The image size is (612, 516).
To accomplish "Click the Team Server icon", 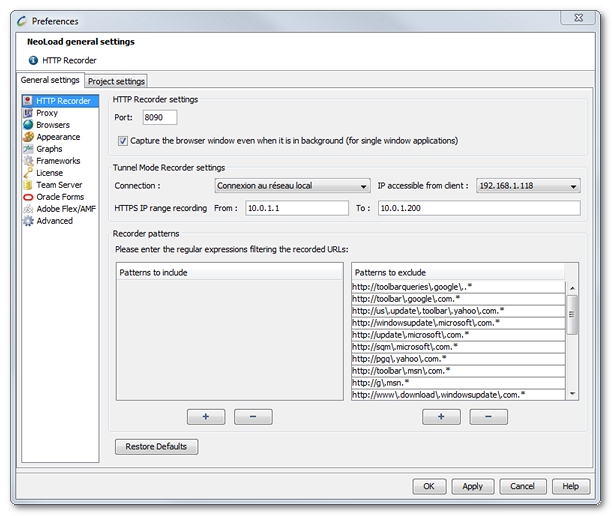I will pos(28,185).
